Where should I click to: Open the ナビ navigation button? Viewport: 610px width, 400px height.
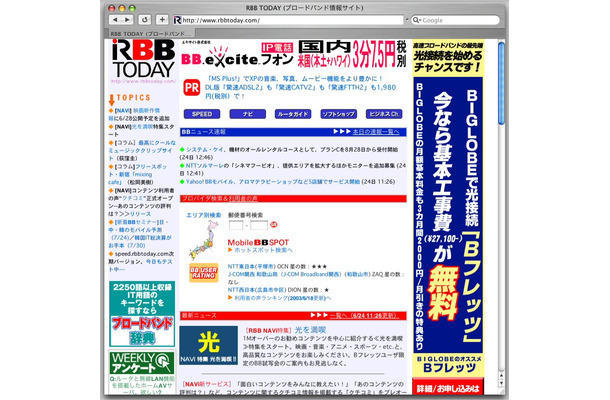click(247, 114)
